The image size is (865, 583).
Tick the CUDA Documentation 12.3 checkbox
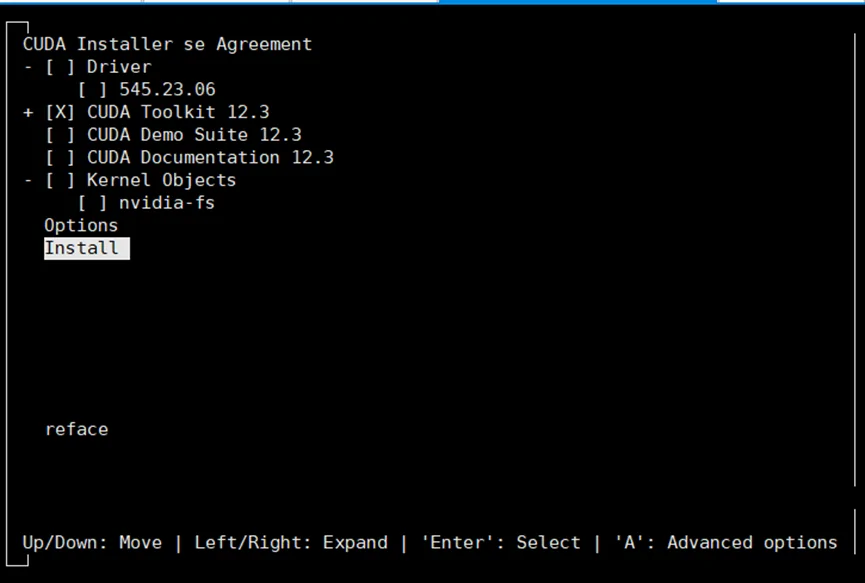click(x=60, y=158)
